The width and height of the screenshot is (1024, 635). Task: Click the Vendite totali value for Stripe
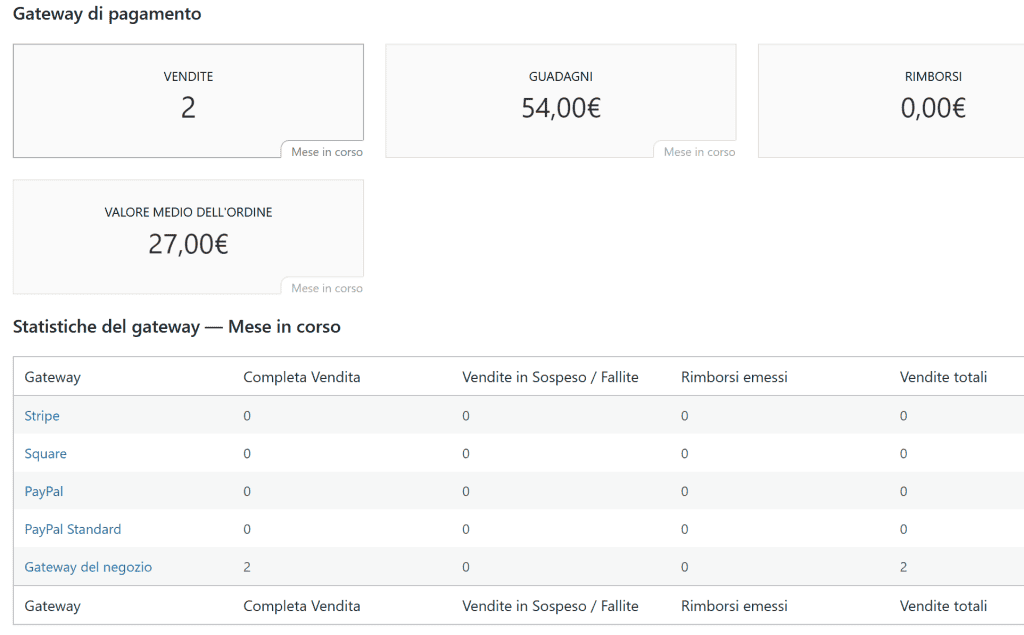click(903, 415)
